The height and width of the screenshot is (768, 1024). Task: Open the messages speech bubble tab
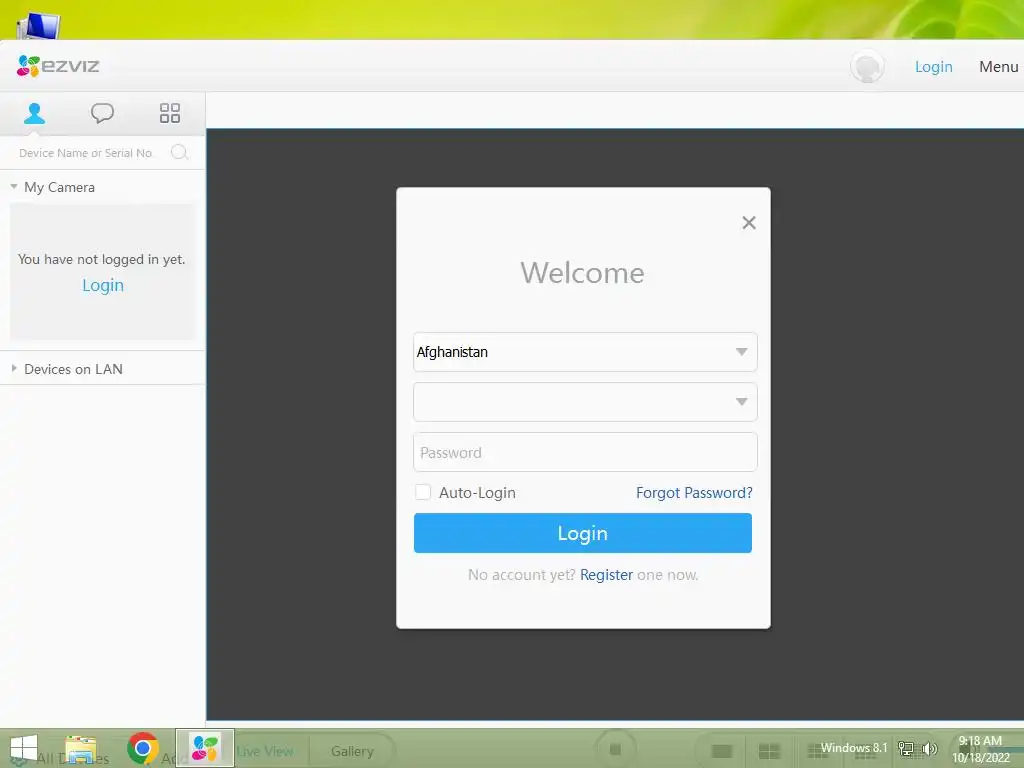click(x=102, y=113)
